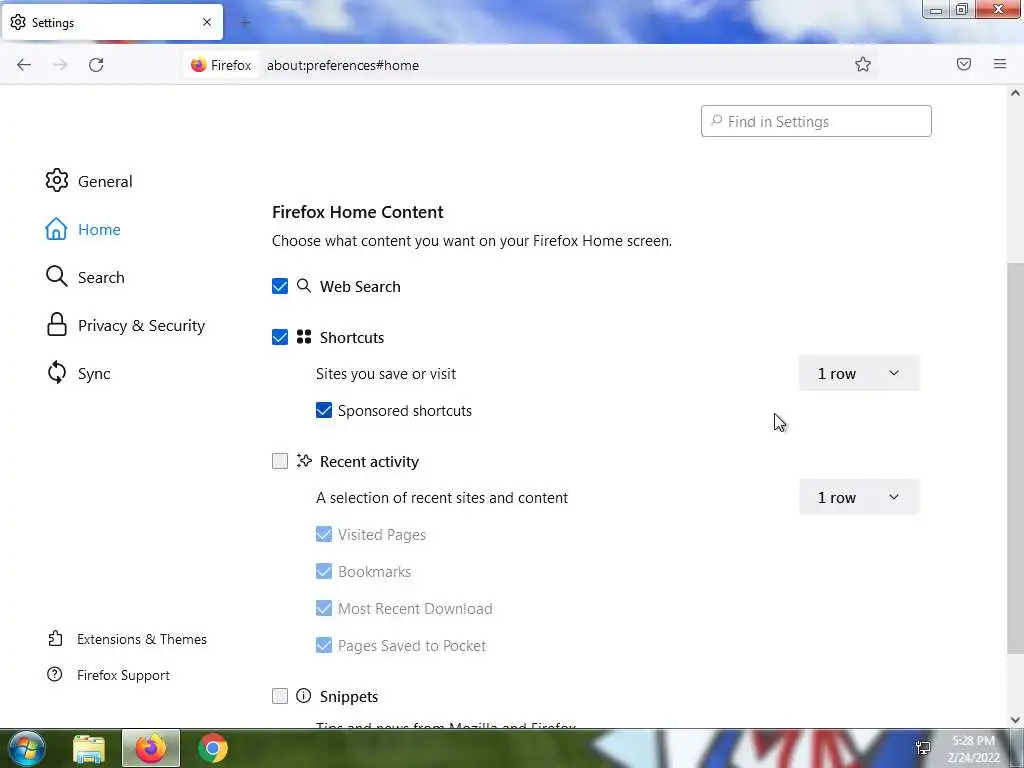This screenshot has width=1024, height=768.
Task: Switch to Search settings category
Action: 101,278
